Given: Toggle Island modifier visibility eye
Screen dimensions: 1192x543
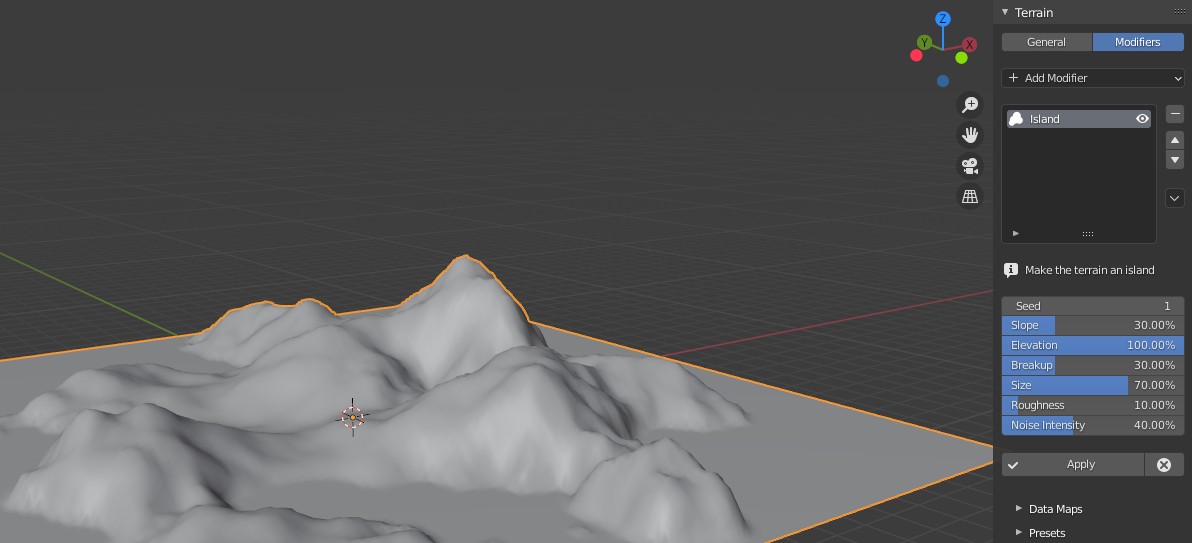Looking at the screenshot, I should (1142, 119).
